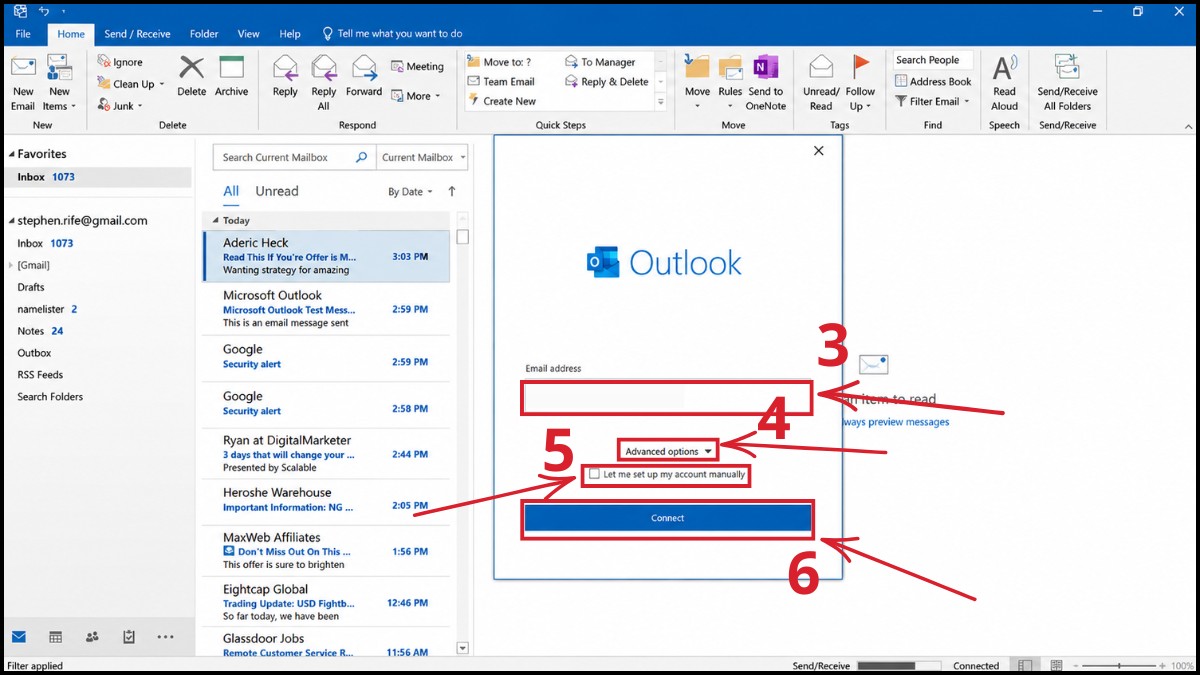The height and width of the screenshot is (675, 1200).
Task: Choose the Team Email quick step
Action: point(500,82)
